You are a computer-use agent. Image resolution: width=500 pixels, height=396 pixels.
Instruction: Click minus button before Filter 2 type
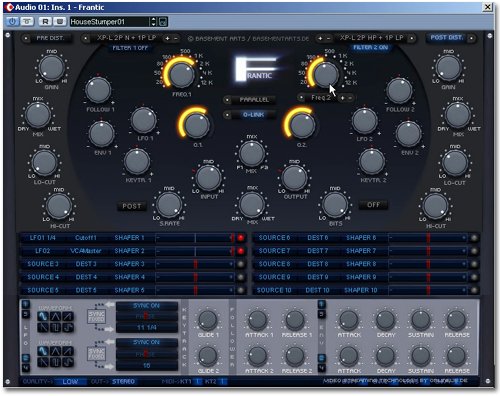click(x=328, y=39)
